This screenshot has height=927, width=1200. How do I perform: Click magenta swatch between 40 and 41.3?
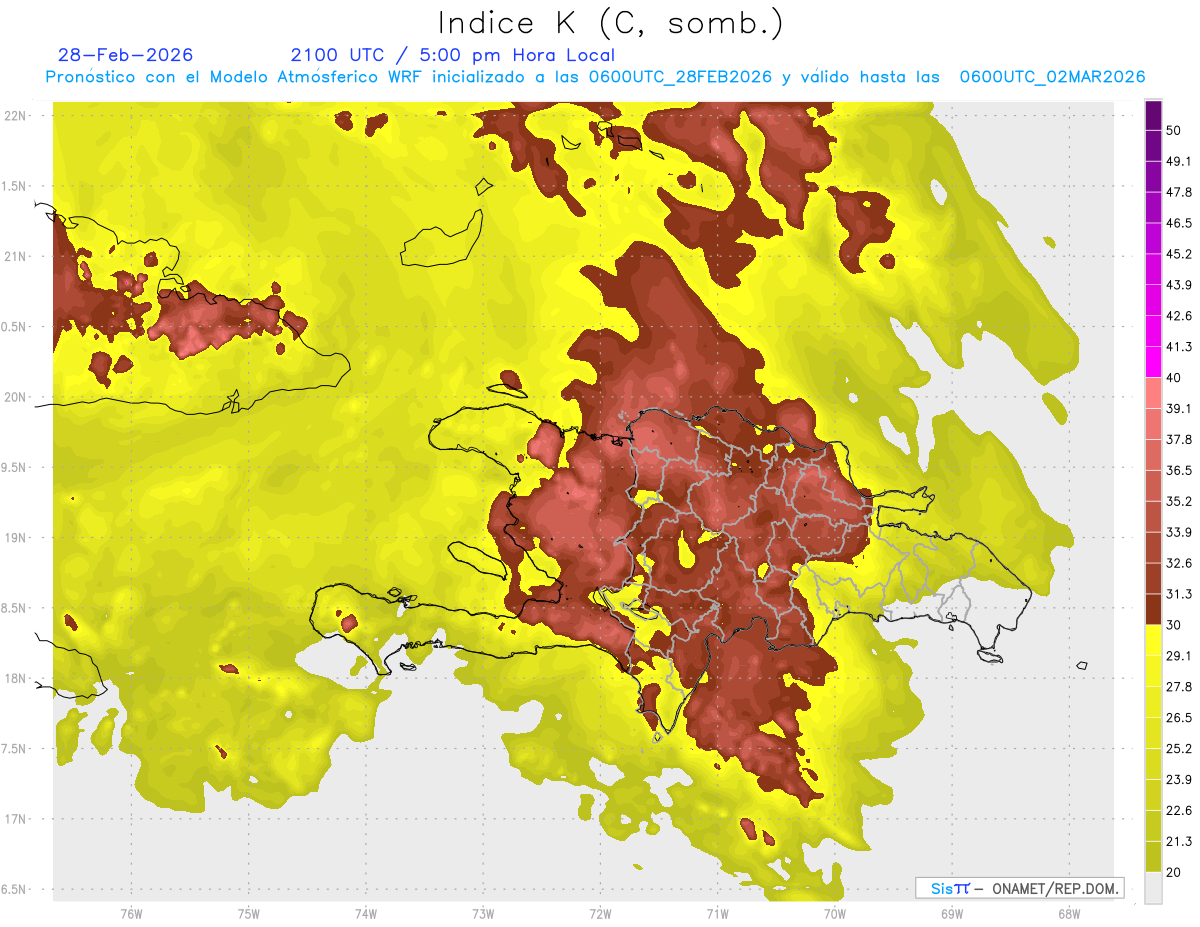[1153, 362]
